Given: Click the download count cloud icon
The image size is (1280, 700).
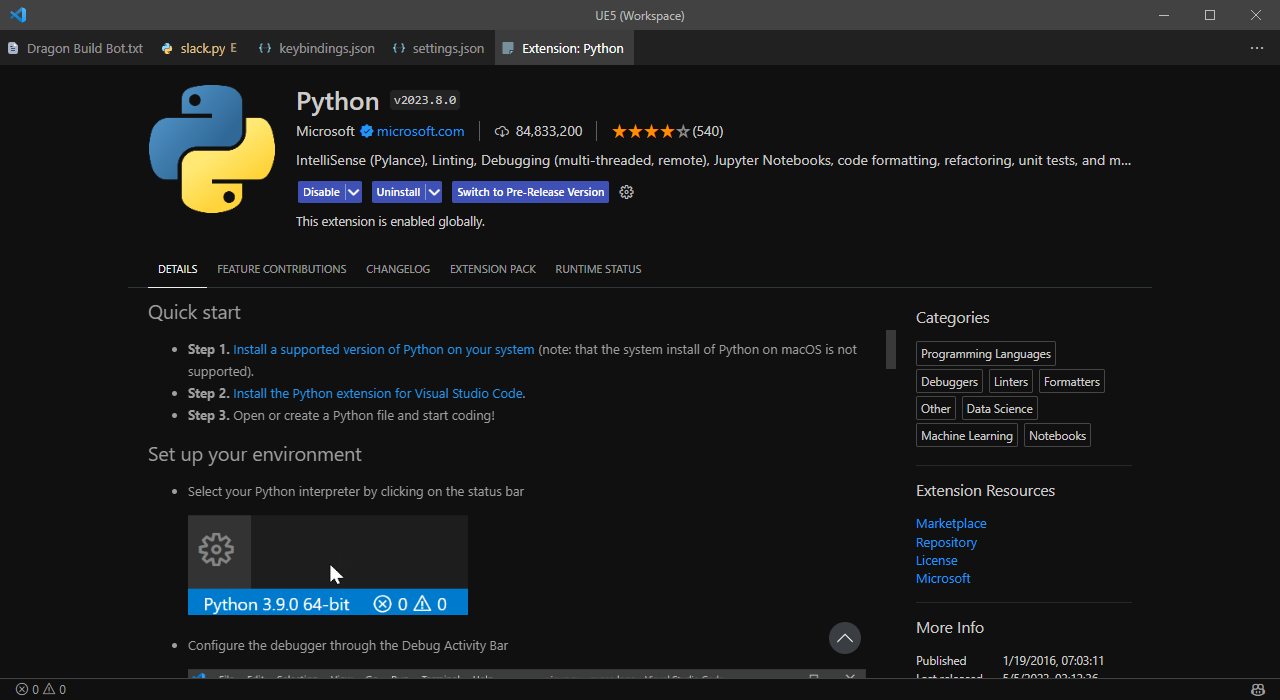Looking at the screenshot, I should [501, 131].
